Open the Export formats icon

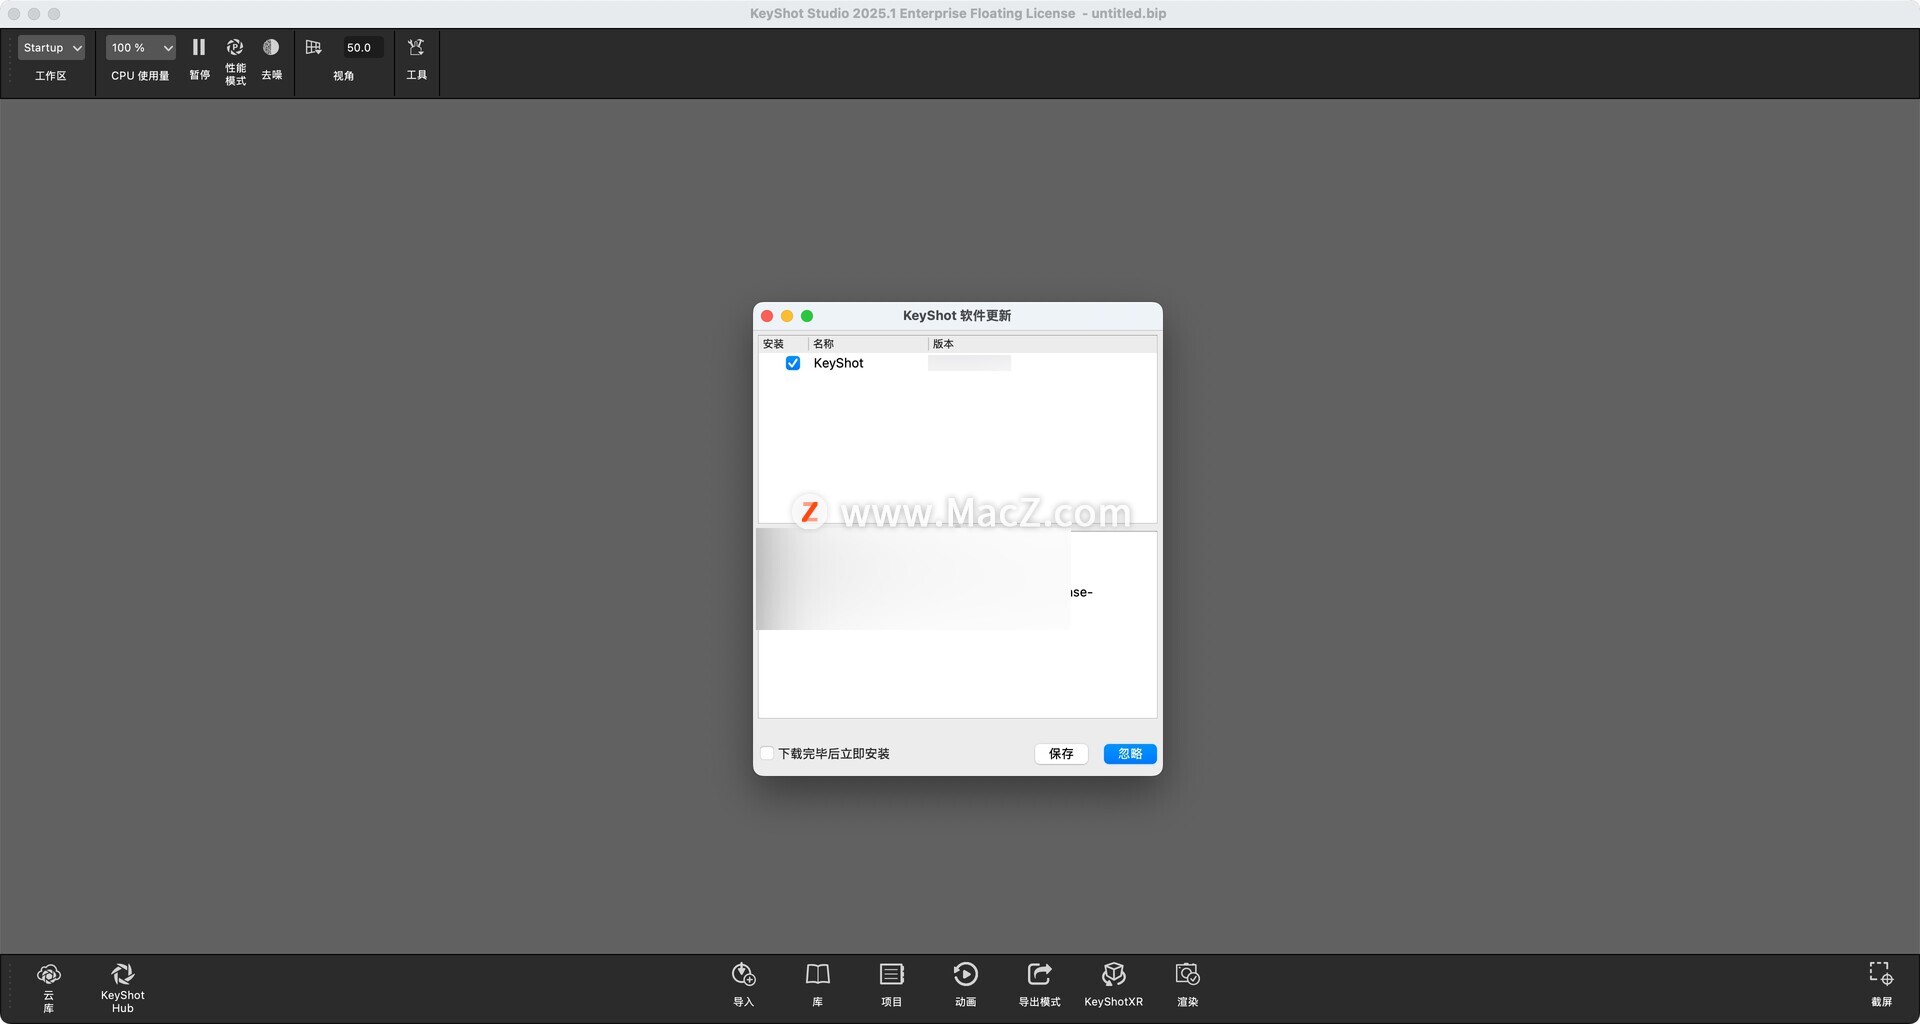[x=1039, y=974]
